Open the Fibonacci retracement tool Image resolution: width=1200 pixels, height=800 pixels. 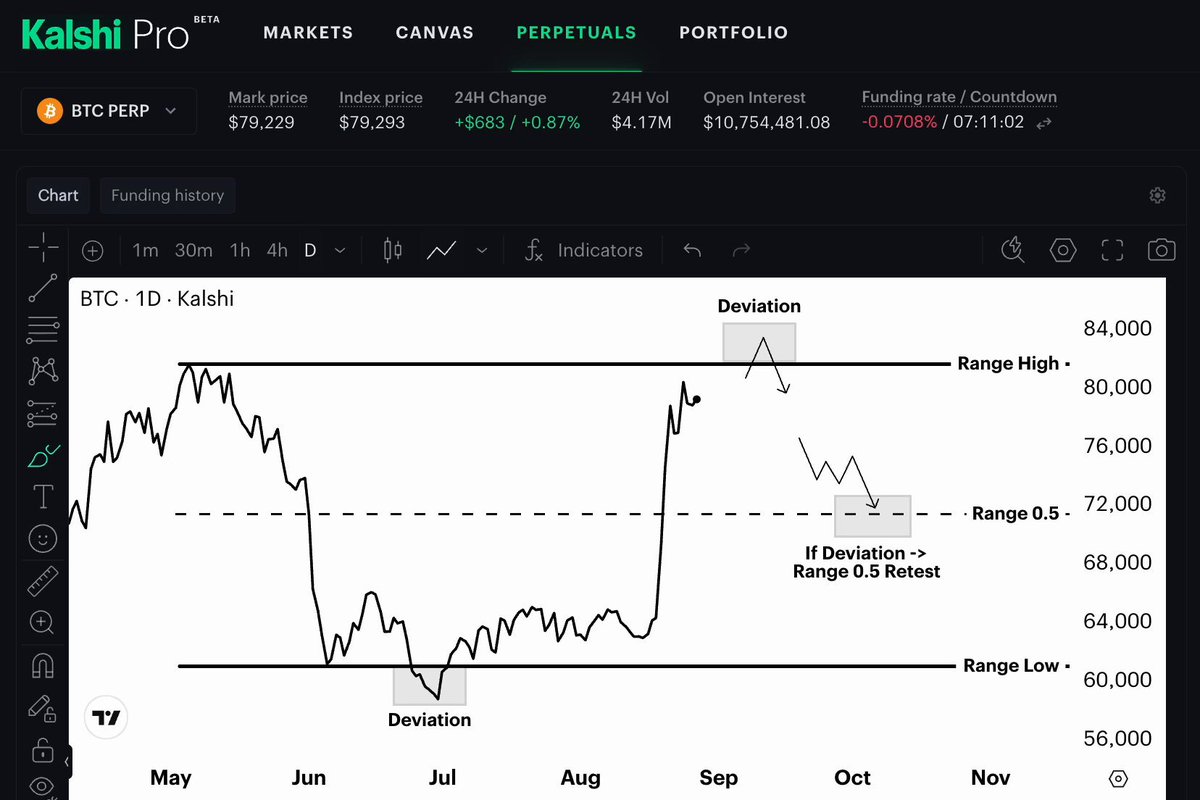point(42,329)
